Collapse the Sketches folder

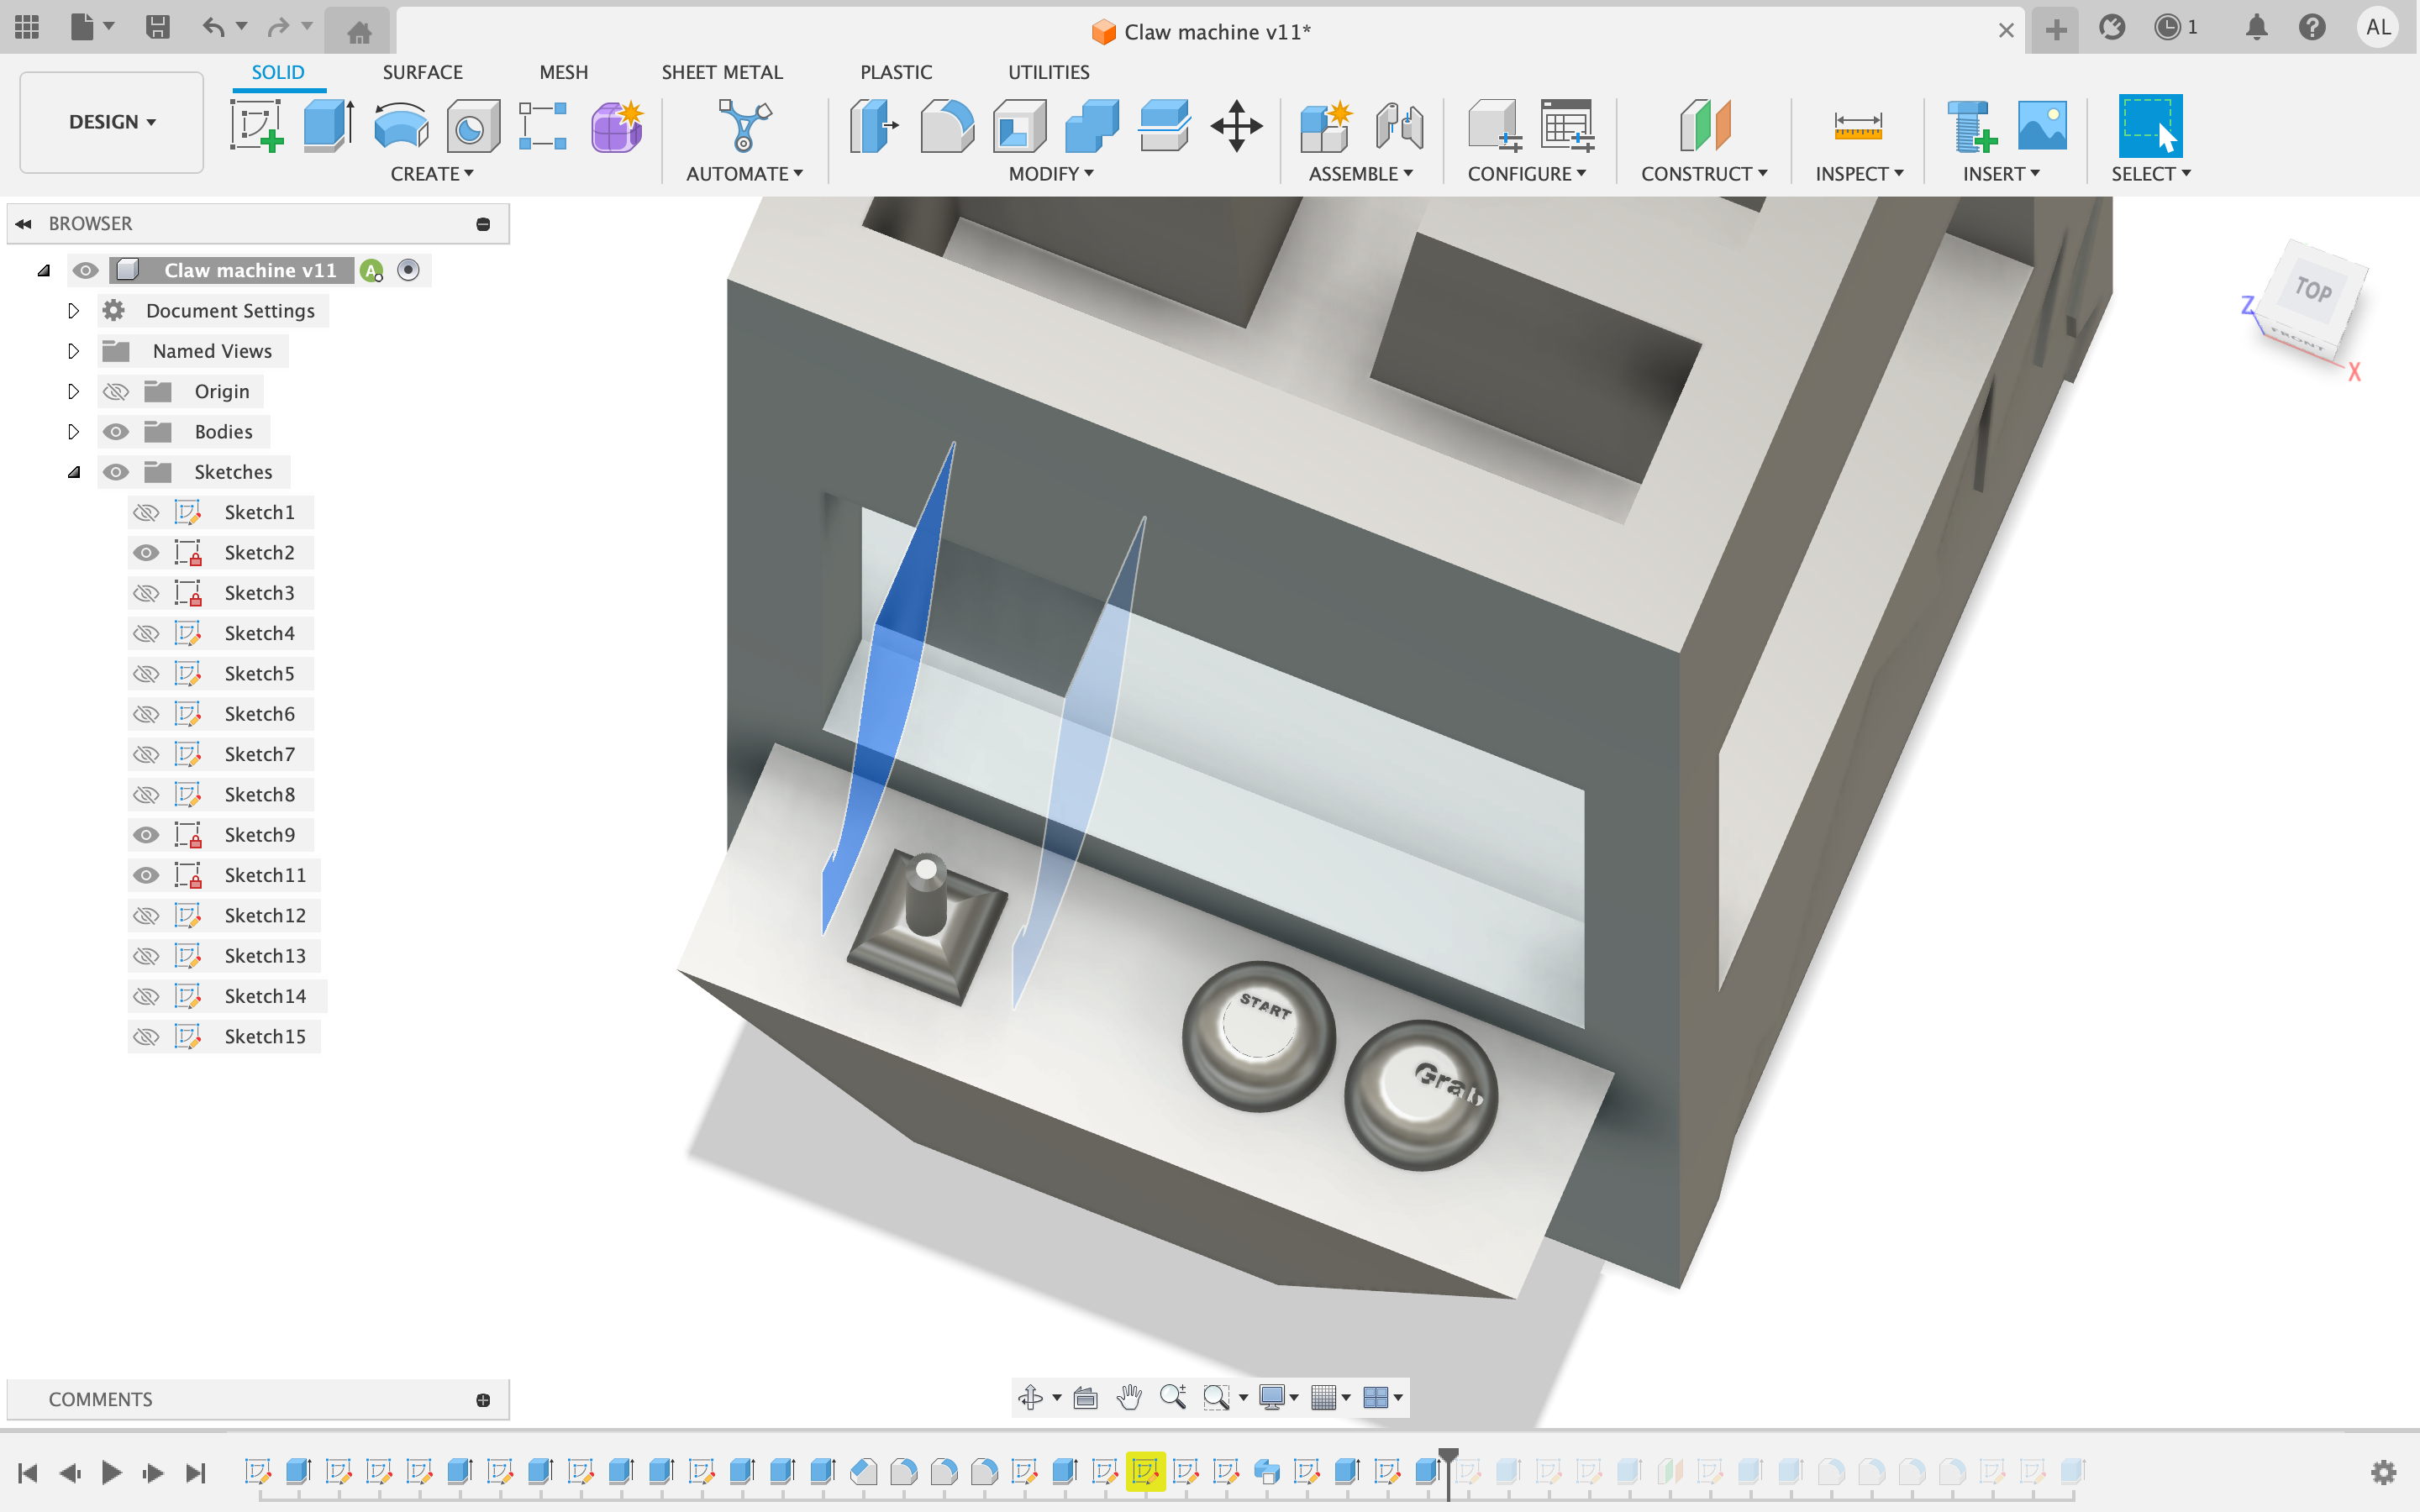[71, 470]
